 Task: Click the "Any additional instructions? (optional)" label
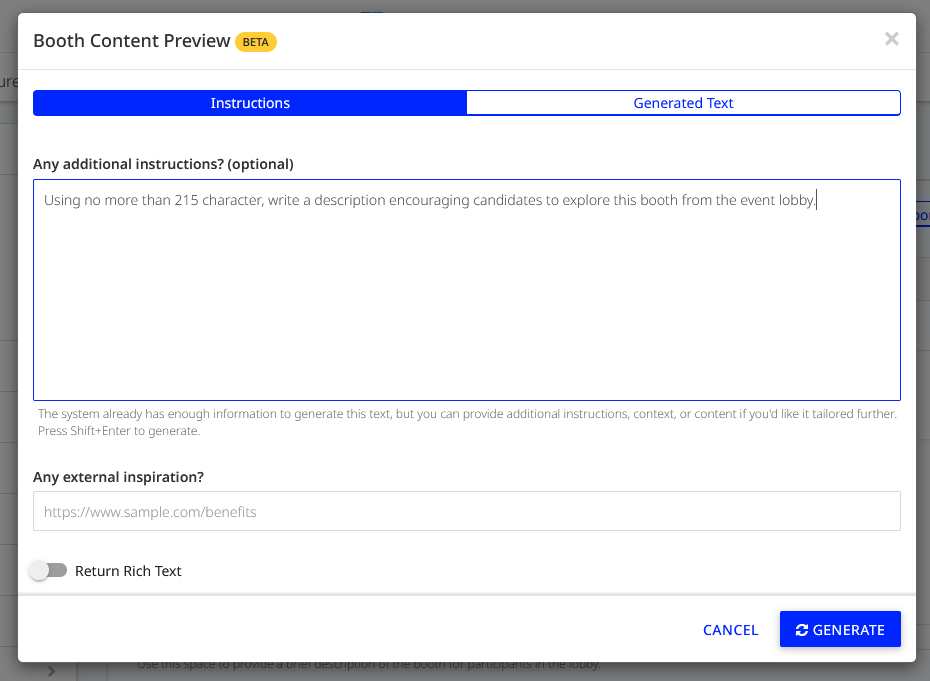click(x=163, y=164)
